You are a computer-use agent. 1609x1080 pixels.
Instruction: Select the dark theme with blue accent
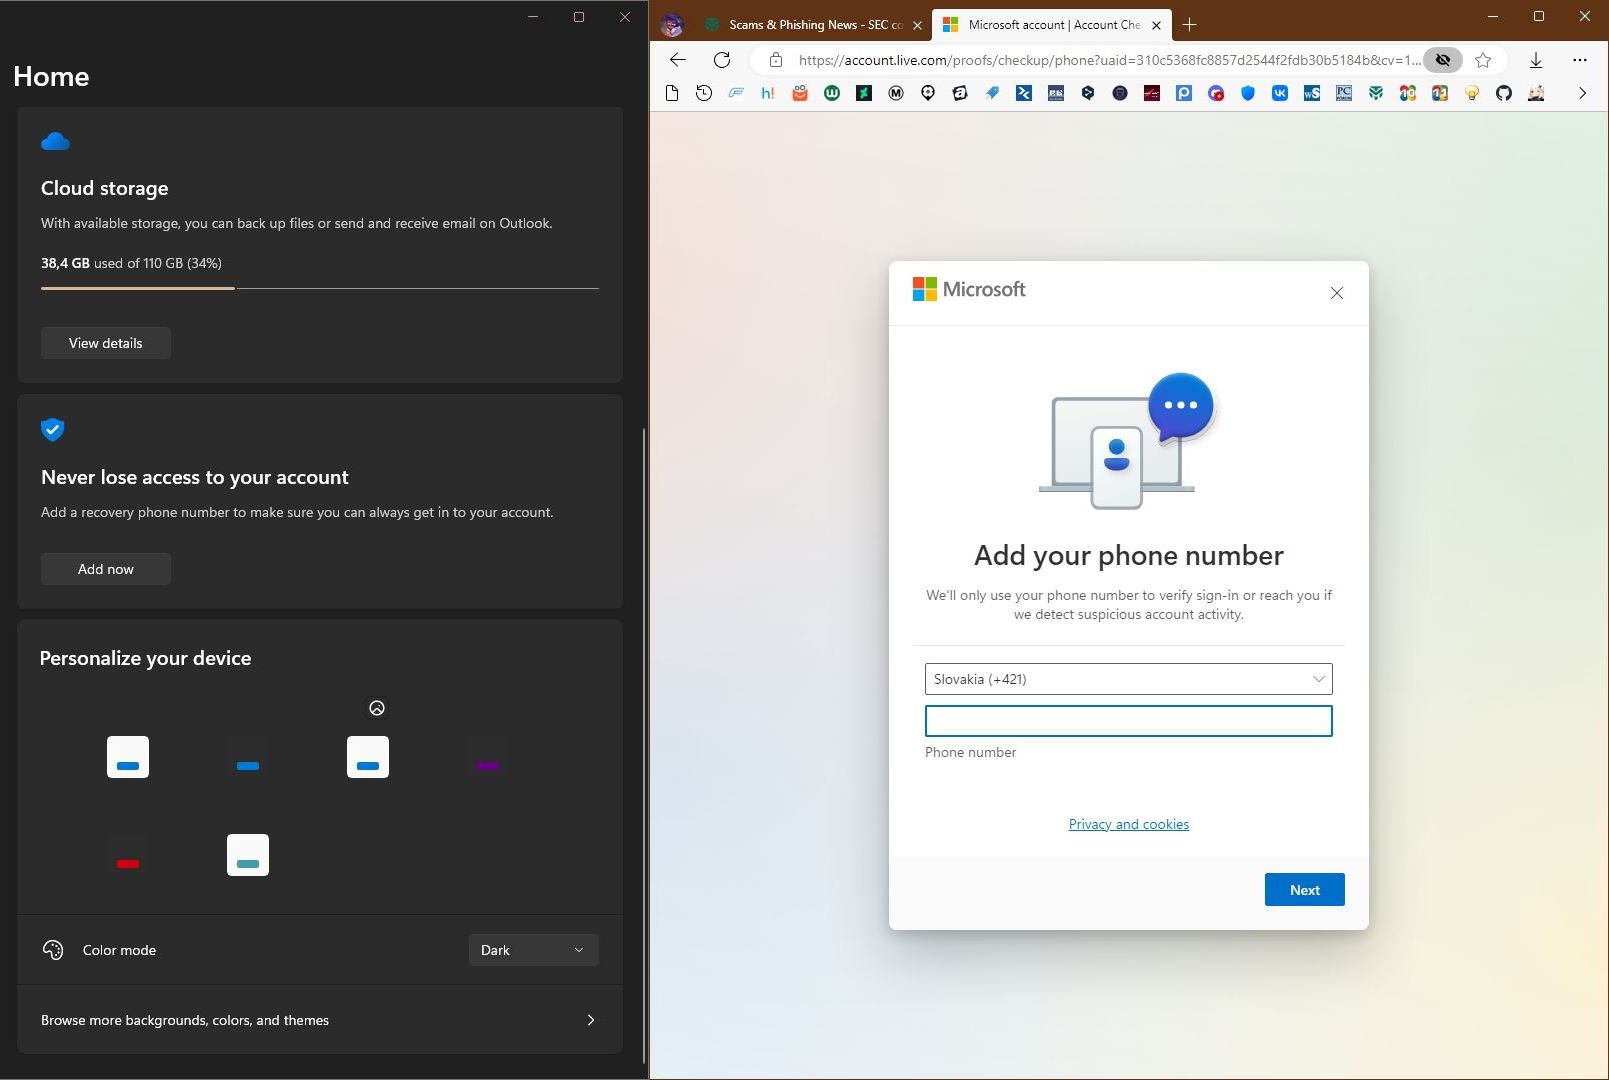(248, 757)
